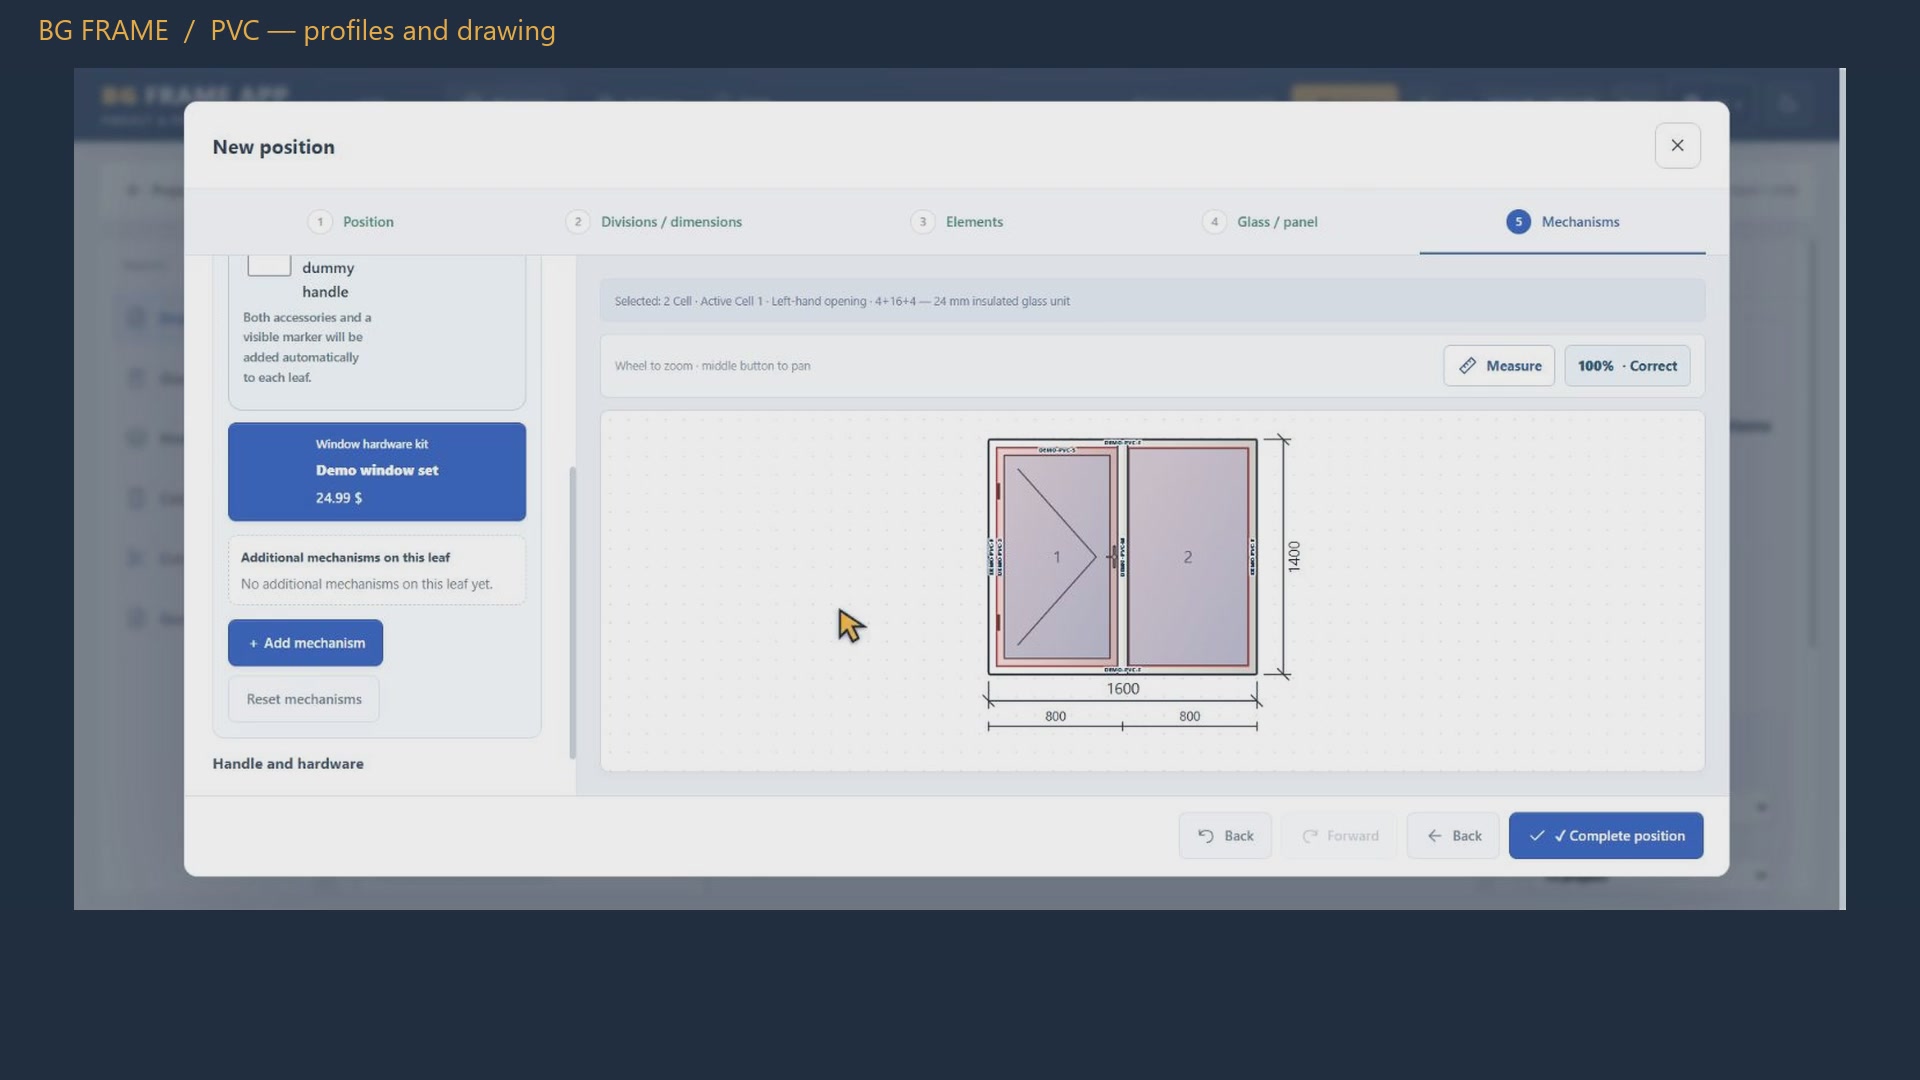
Task: Select the Demo window set hardware kit
Action: coord(377,472)
